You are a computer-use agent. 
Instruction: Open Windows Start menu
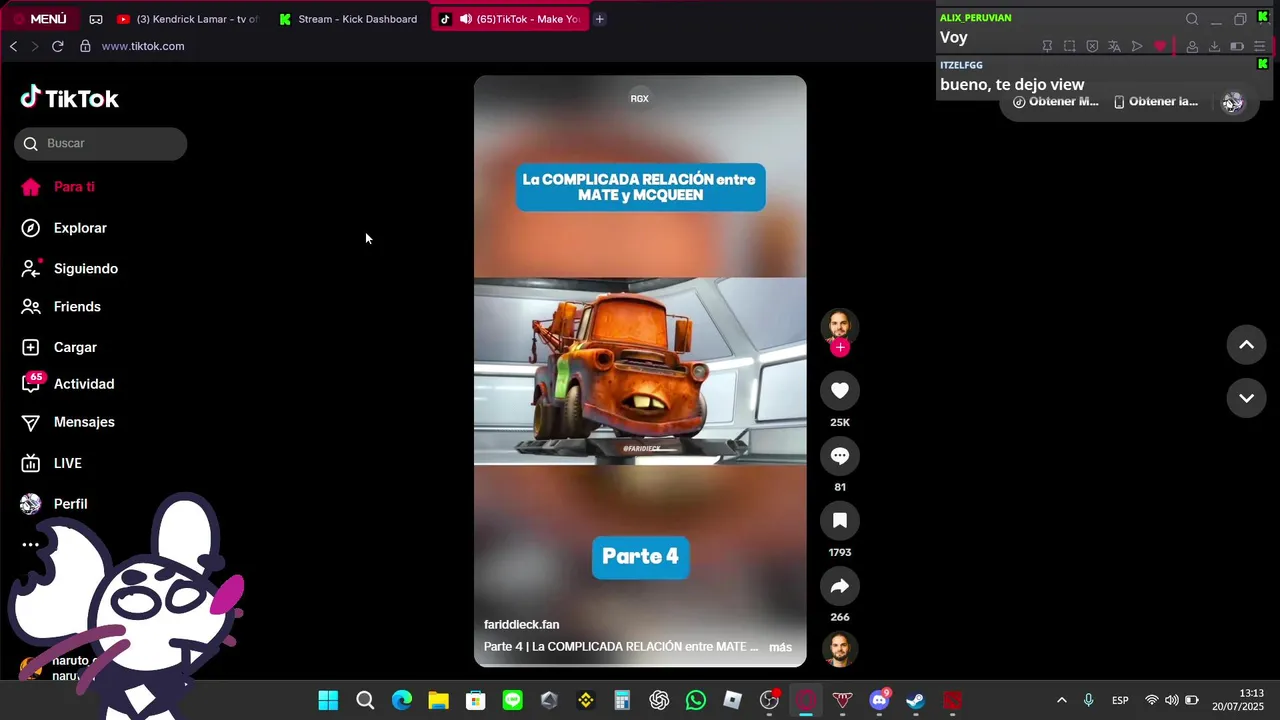click(x=328, y=700)
